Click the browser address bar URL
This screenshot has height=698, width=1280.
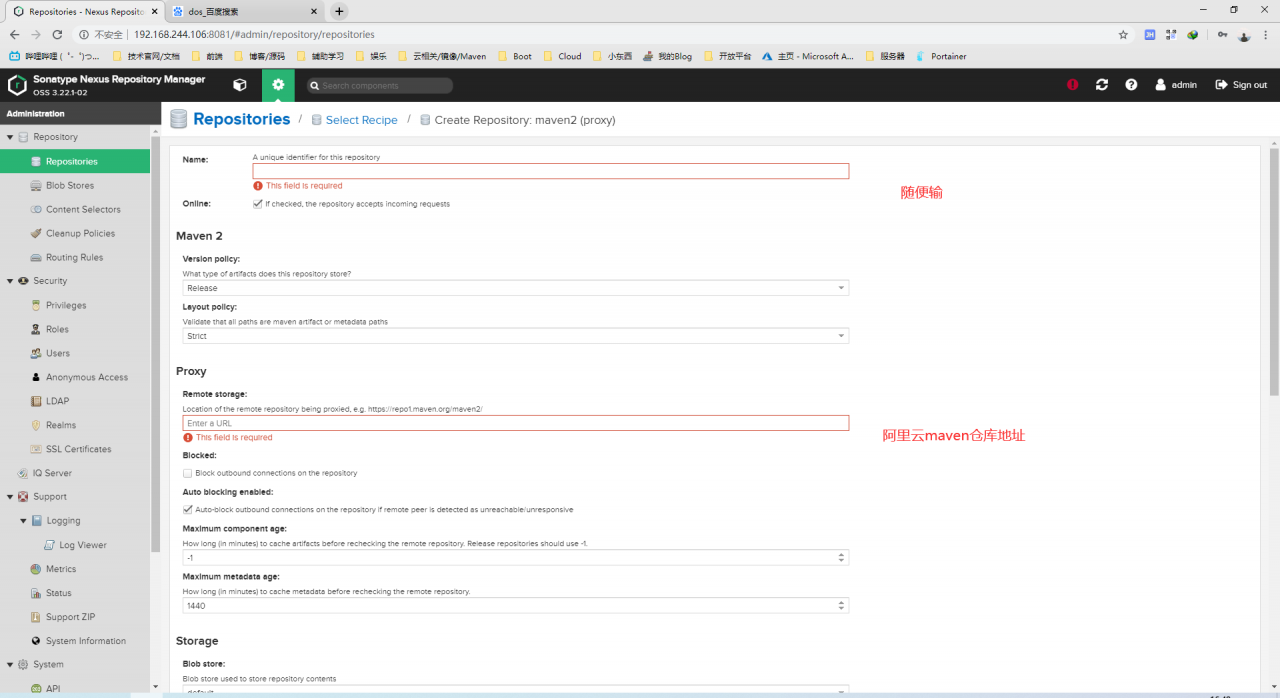click(254, 34)
